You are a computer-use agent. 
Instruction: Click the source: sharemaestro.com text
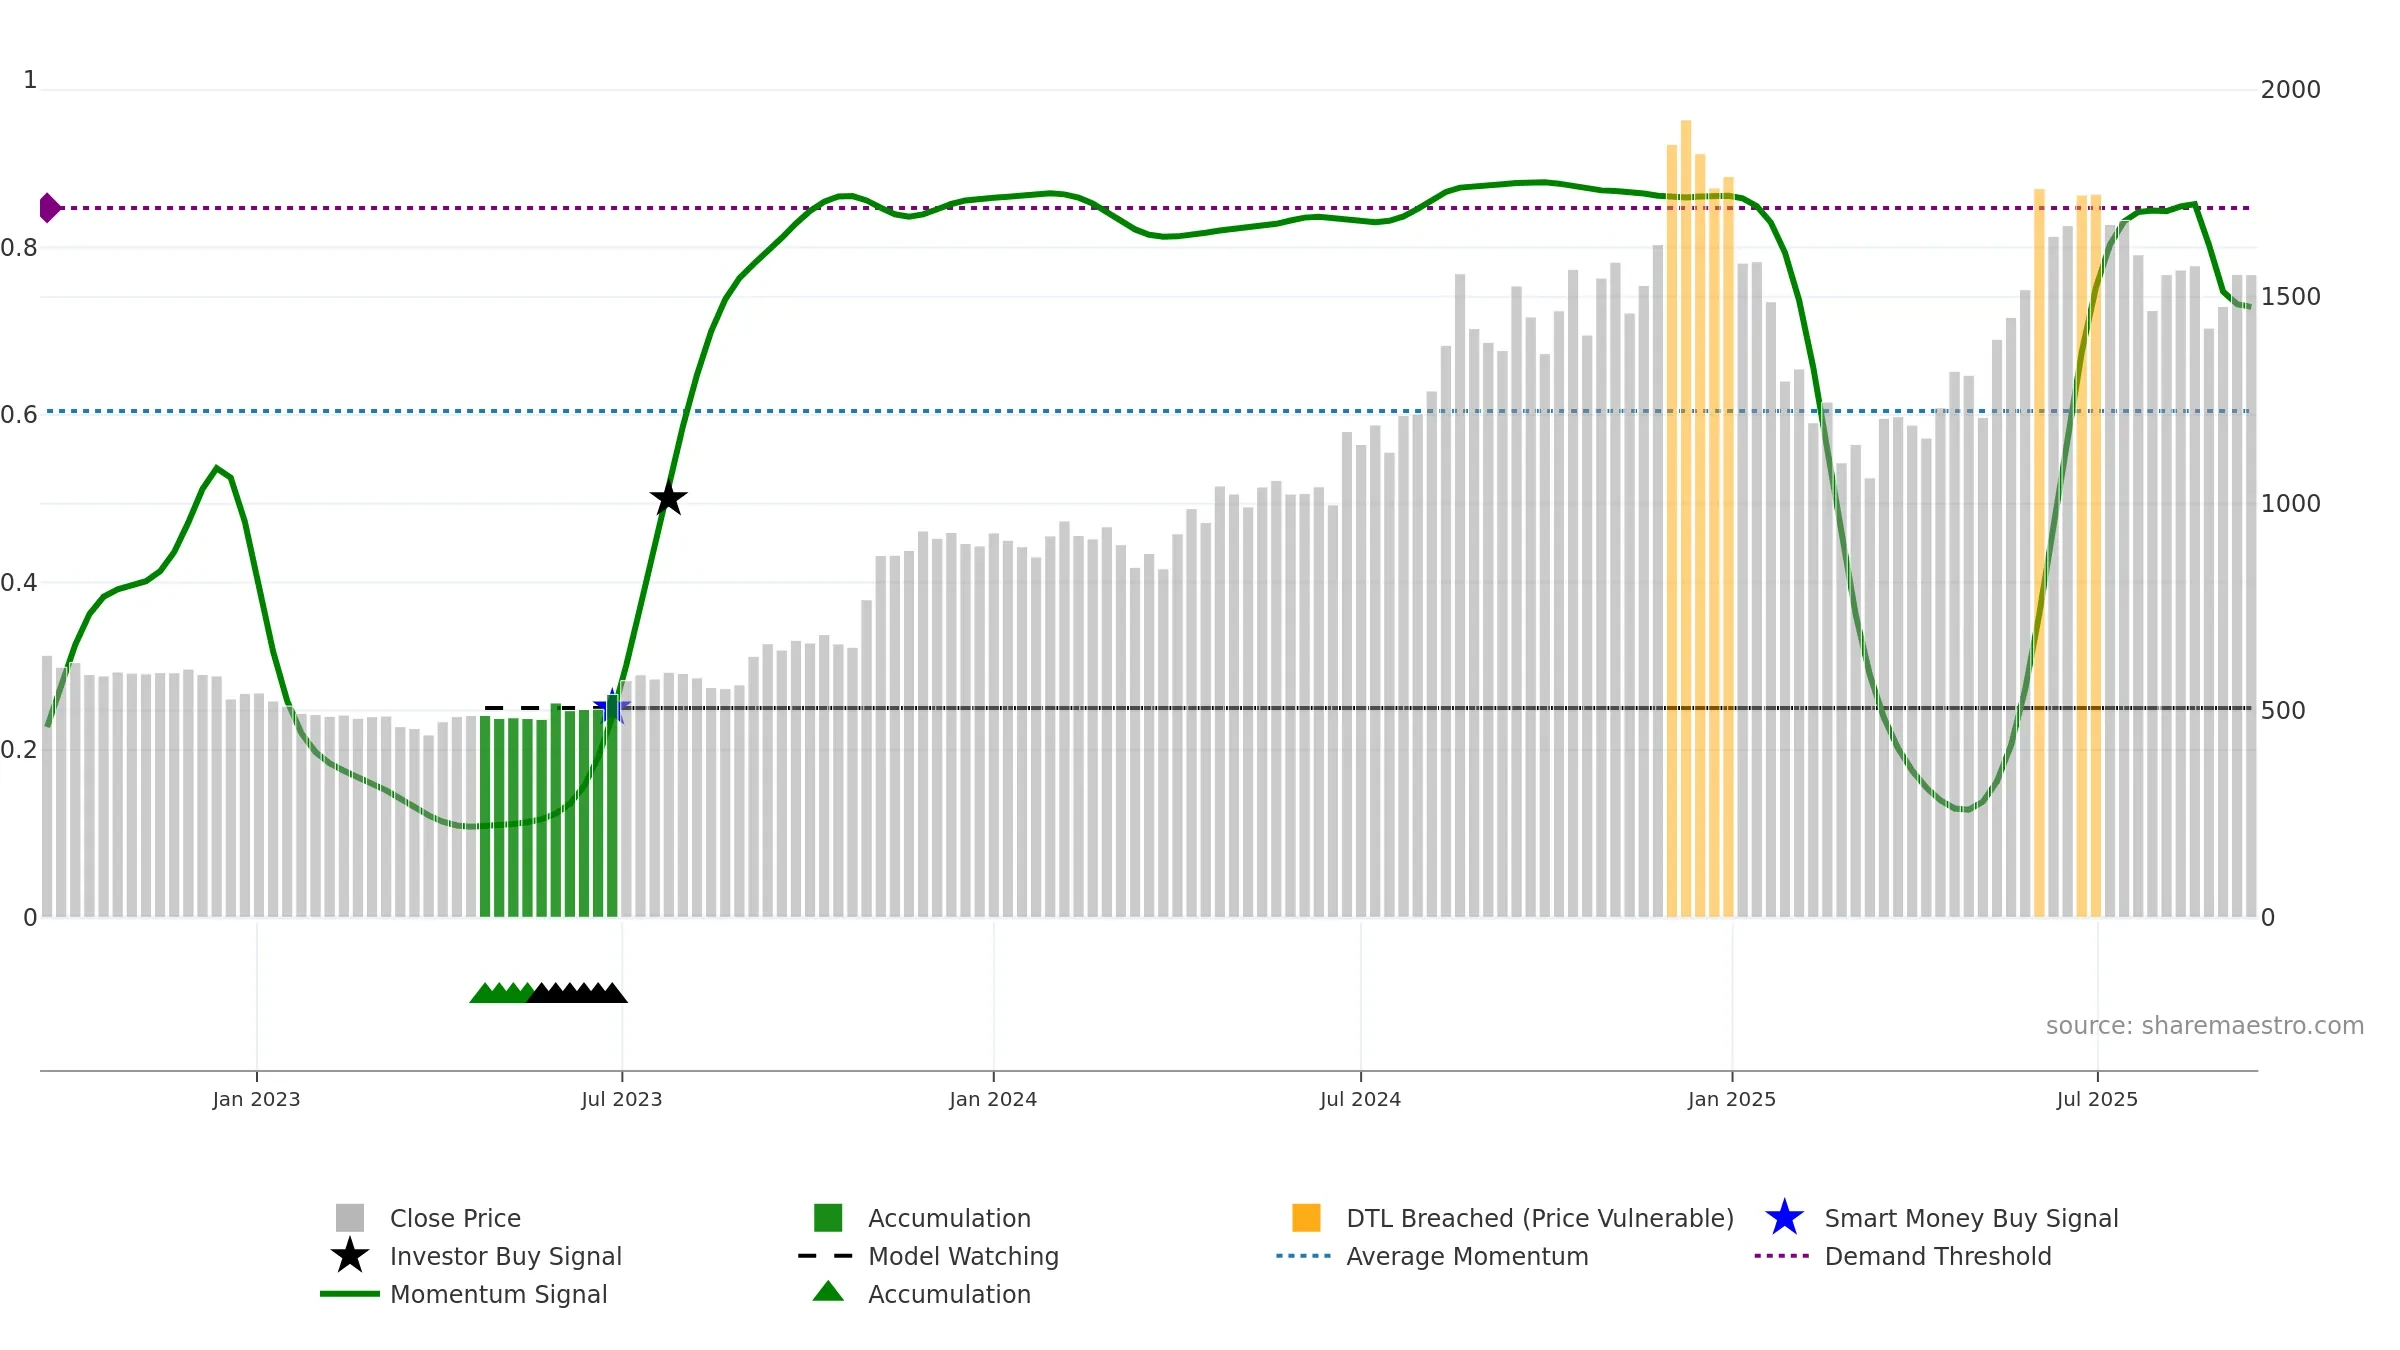pyautogui.click(x=2205, y=1026)
